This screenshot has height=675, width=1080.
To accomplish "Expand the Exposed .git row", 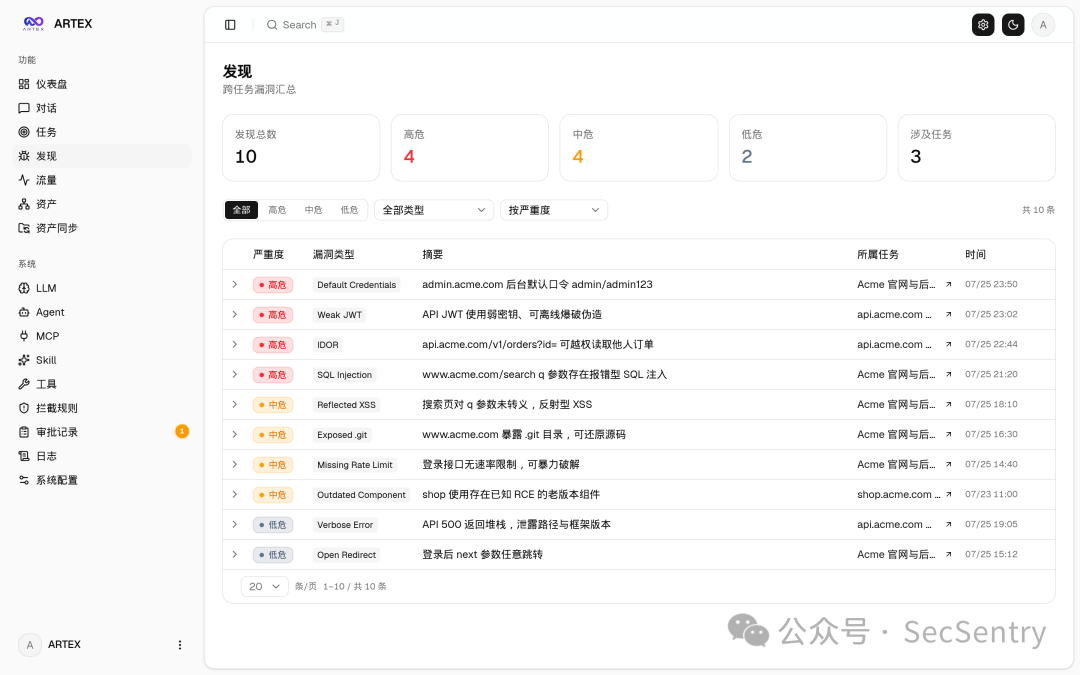I will coord(235,435).
